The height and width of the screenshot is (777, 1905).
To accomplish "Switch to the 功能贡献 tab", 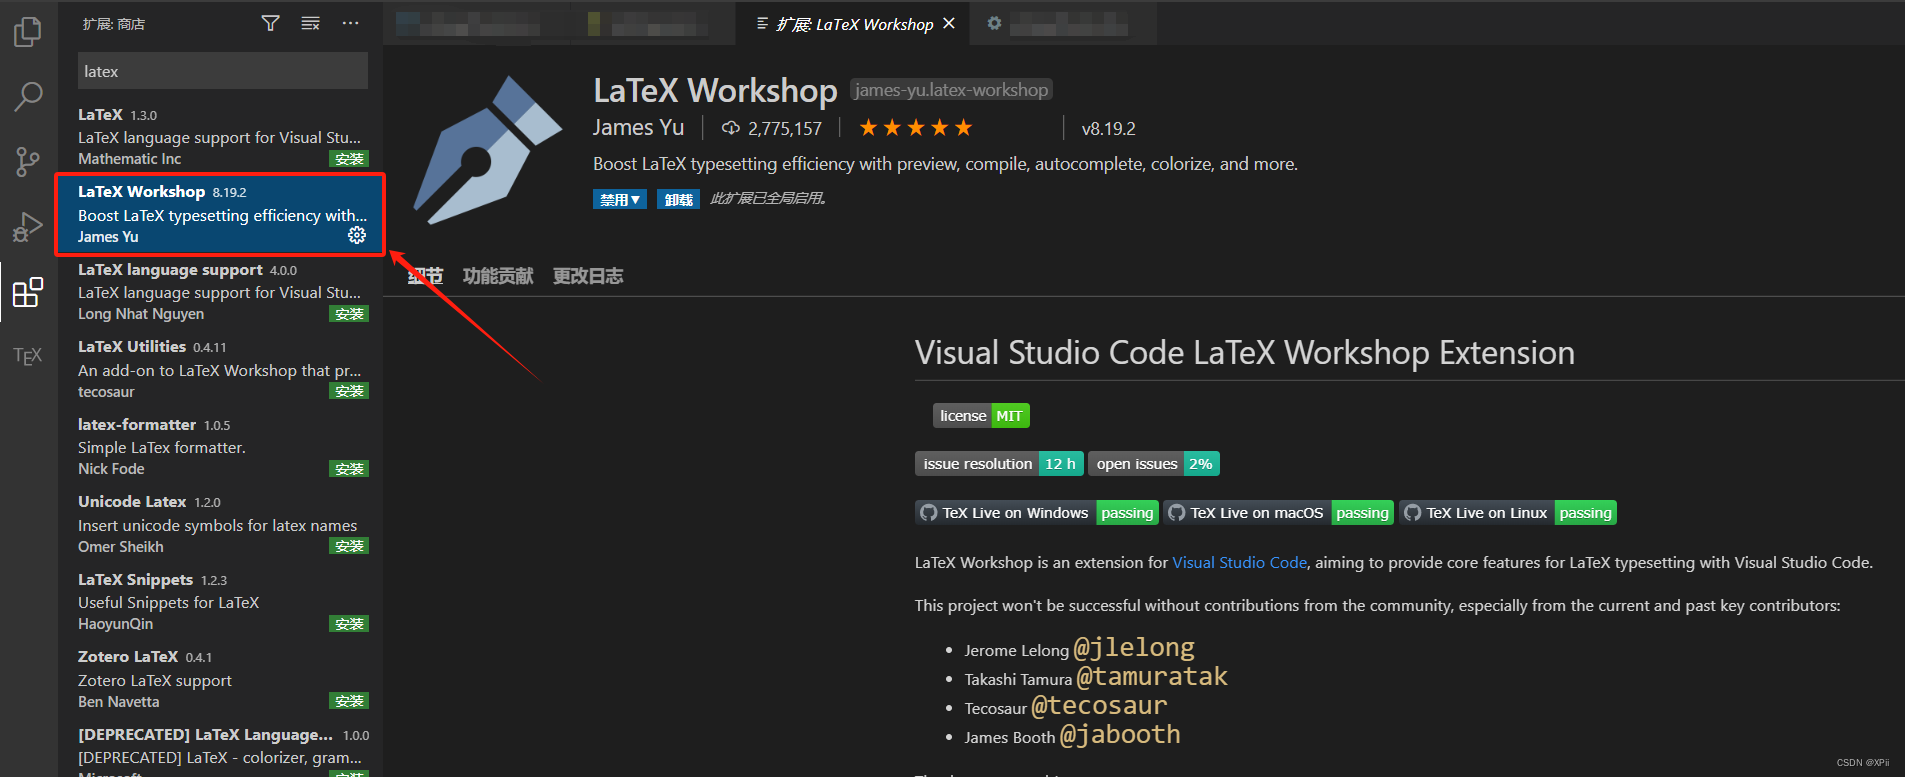I will tap(498, 276).
